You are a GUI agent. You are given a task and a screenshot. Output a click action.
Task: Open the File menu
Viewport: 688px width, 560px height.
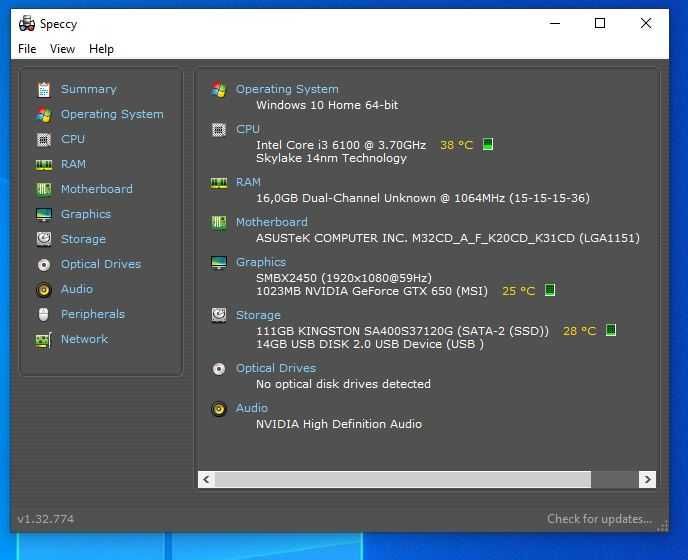point(27,49)
